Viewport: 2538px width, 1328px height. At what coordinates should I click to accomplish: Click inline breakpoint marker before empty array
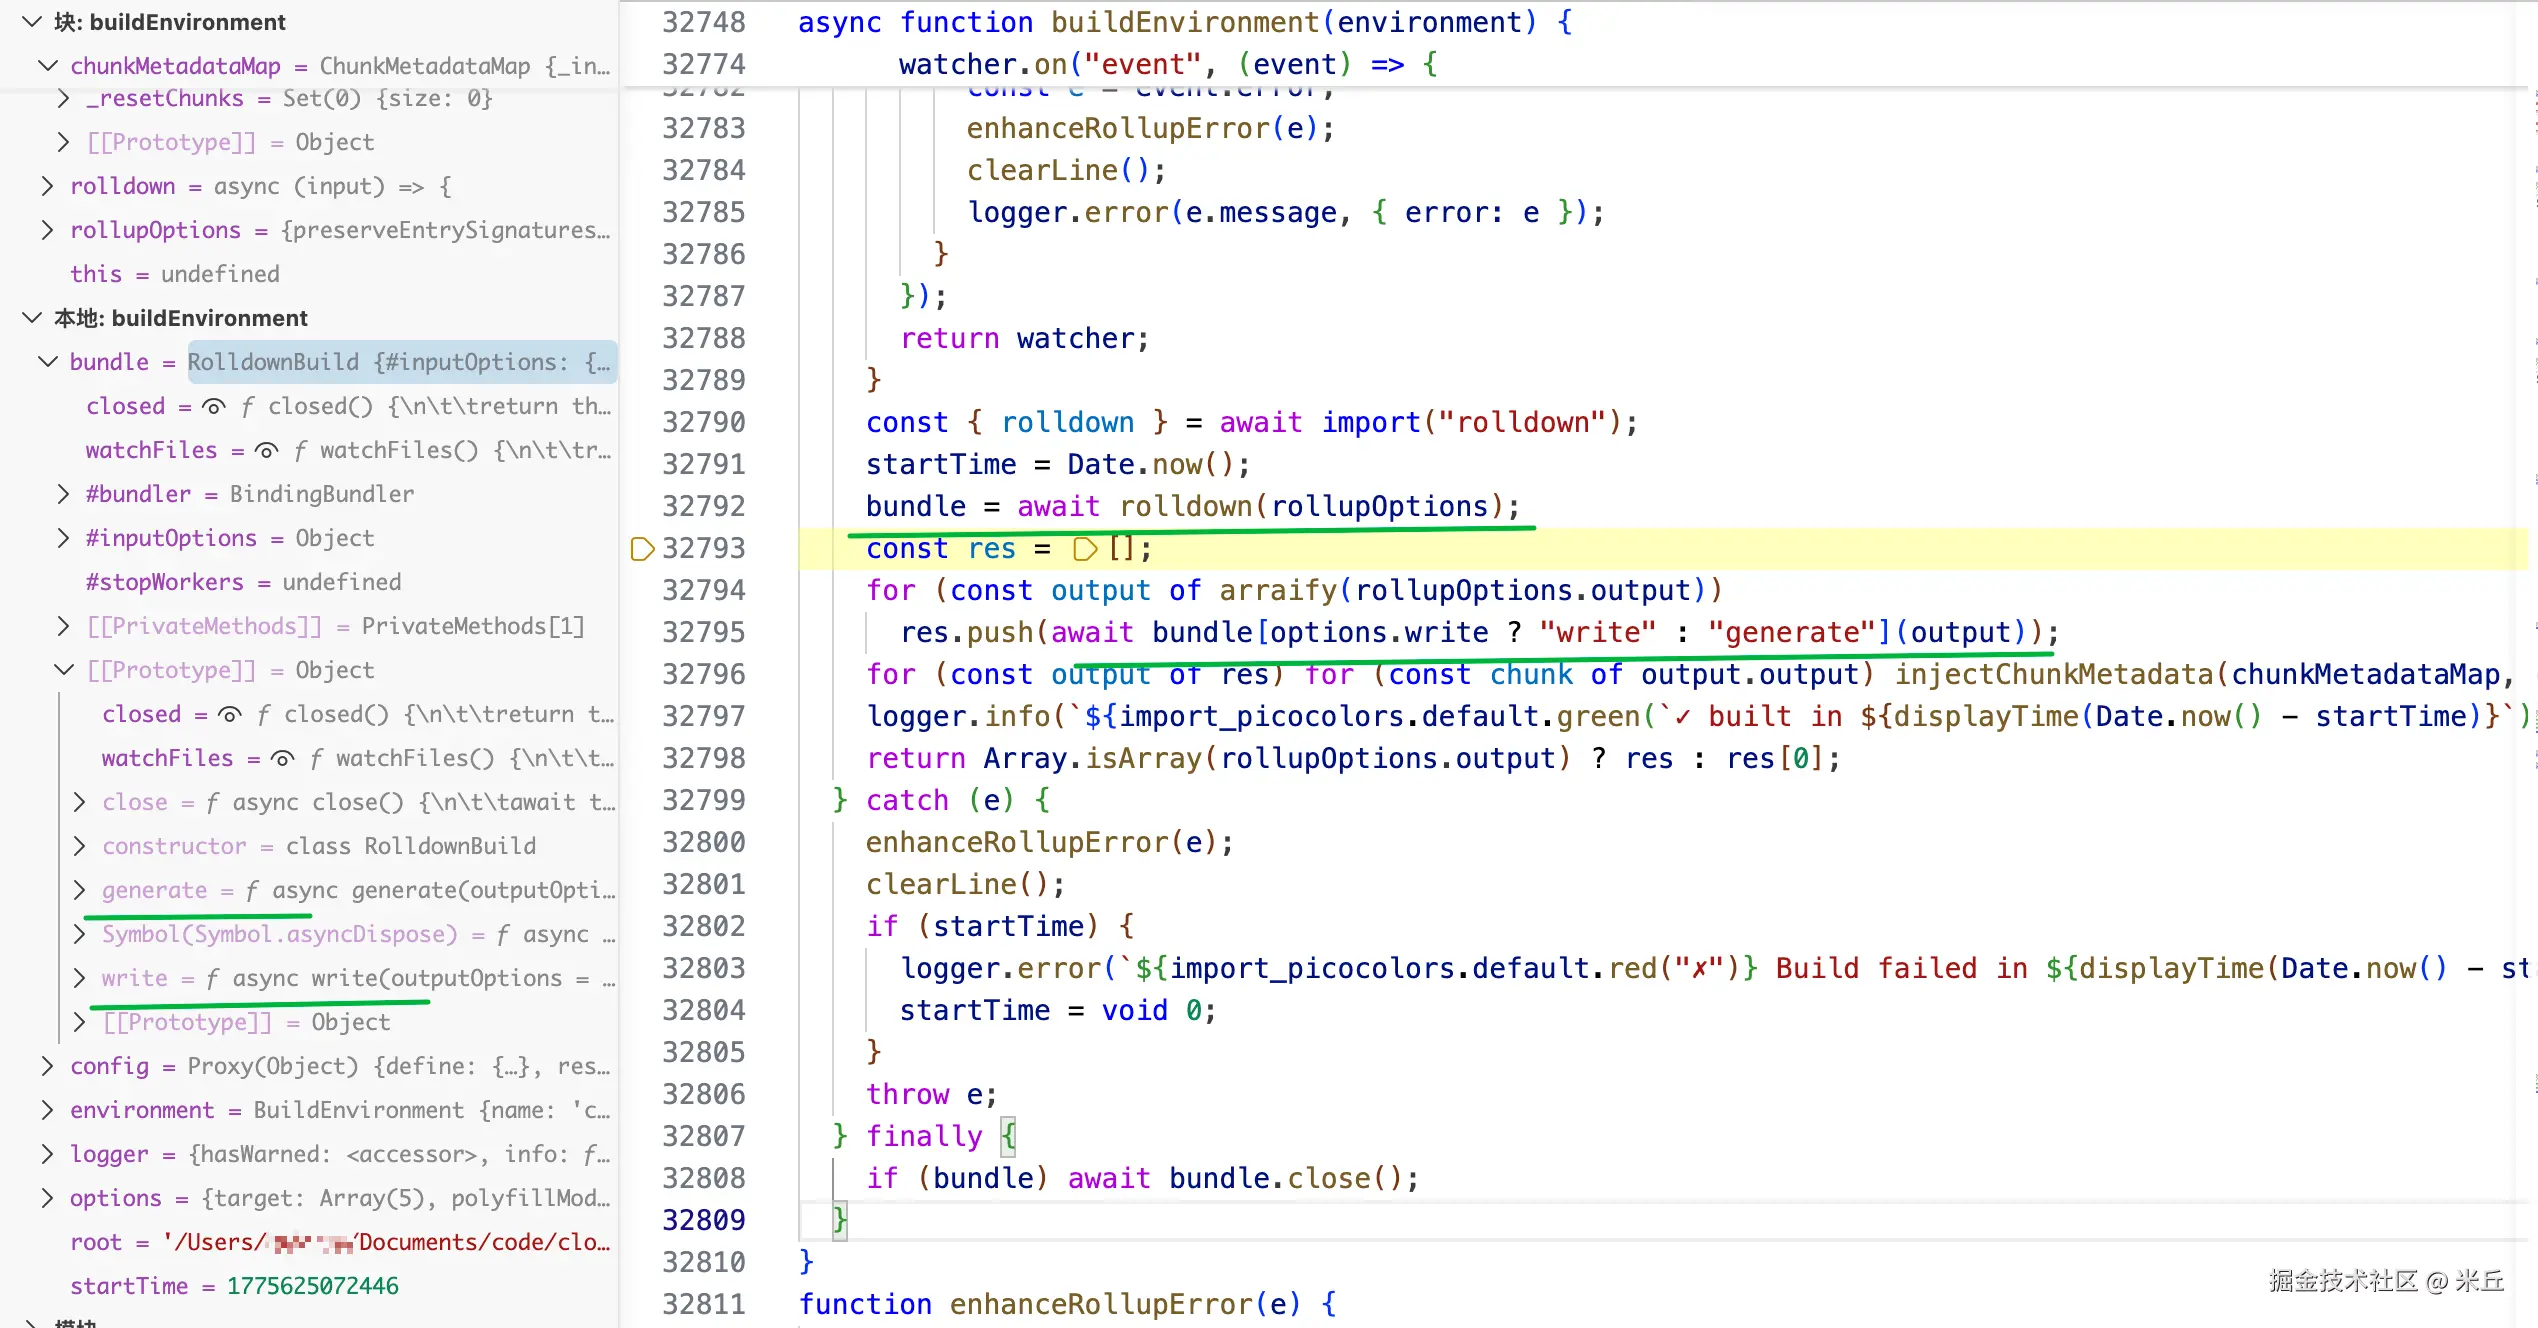(x=1084, y=549)
